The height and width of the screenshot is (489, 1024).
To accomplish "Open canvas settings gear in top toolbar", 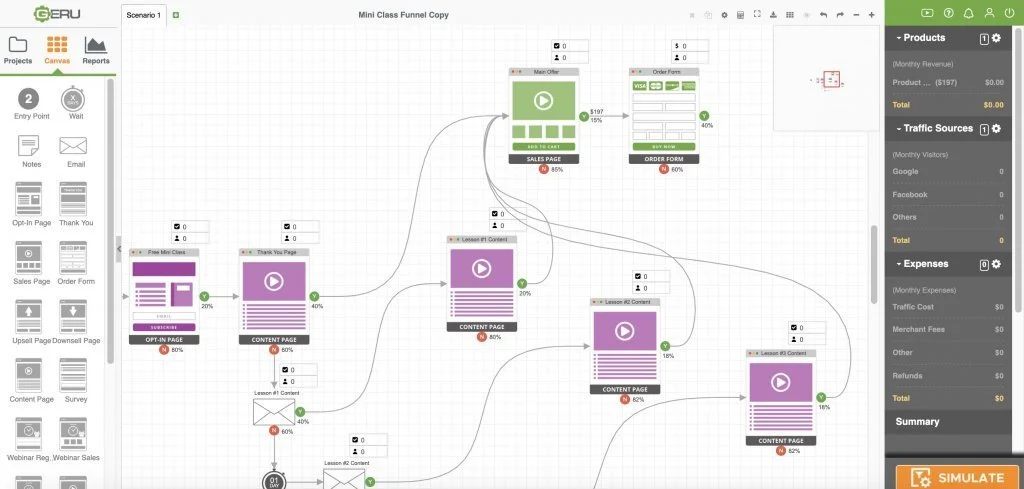I will pos(724,15).
